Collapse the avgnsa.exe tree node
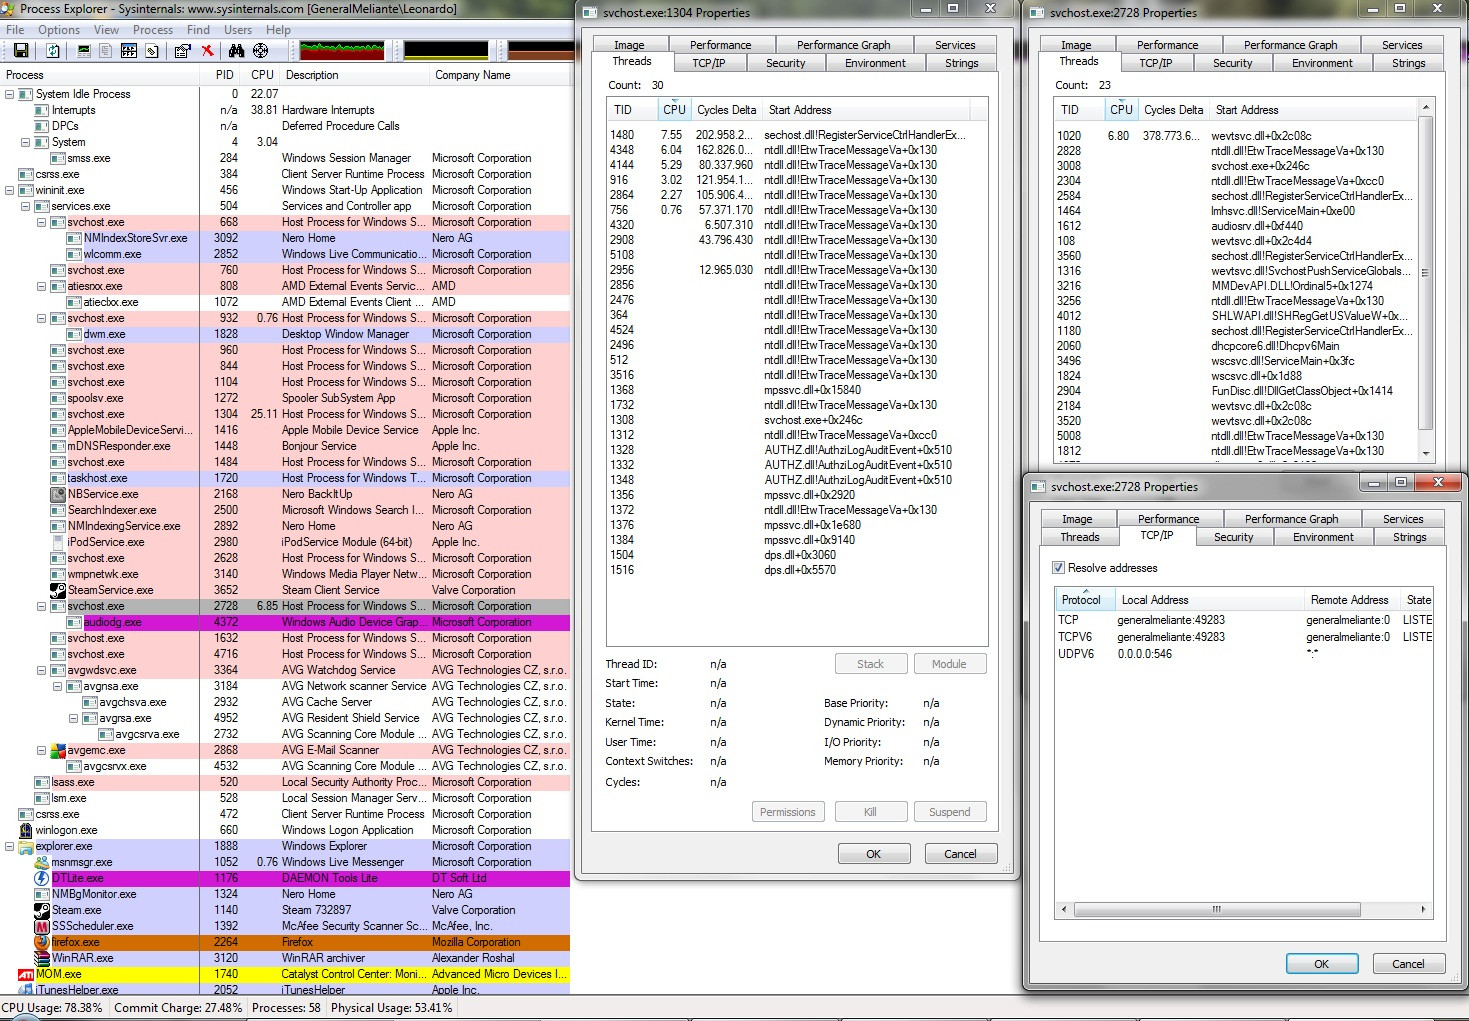The width and height of the screenshot is (1469, 1021). [x=58, y=686]
